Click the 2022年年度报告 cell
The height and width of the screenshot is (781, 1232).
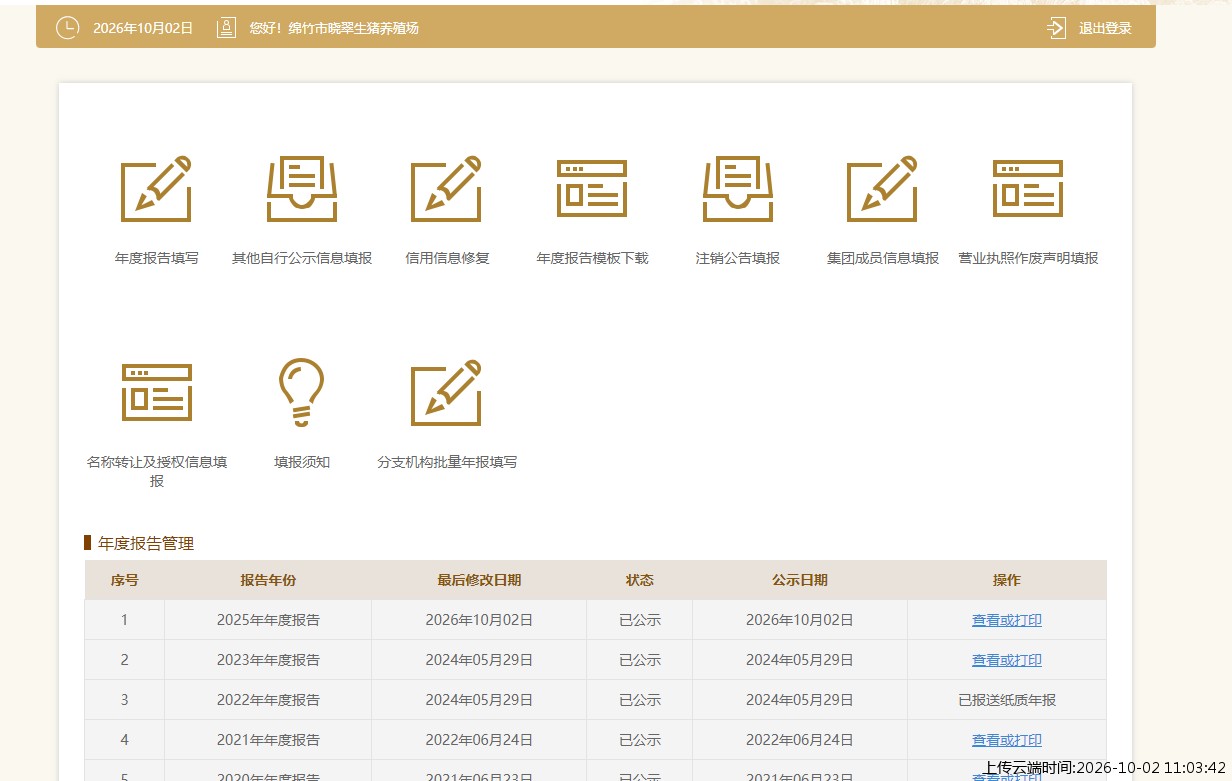[268, 700]
